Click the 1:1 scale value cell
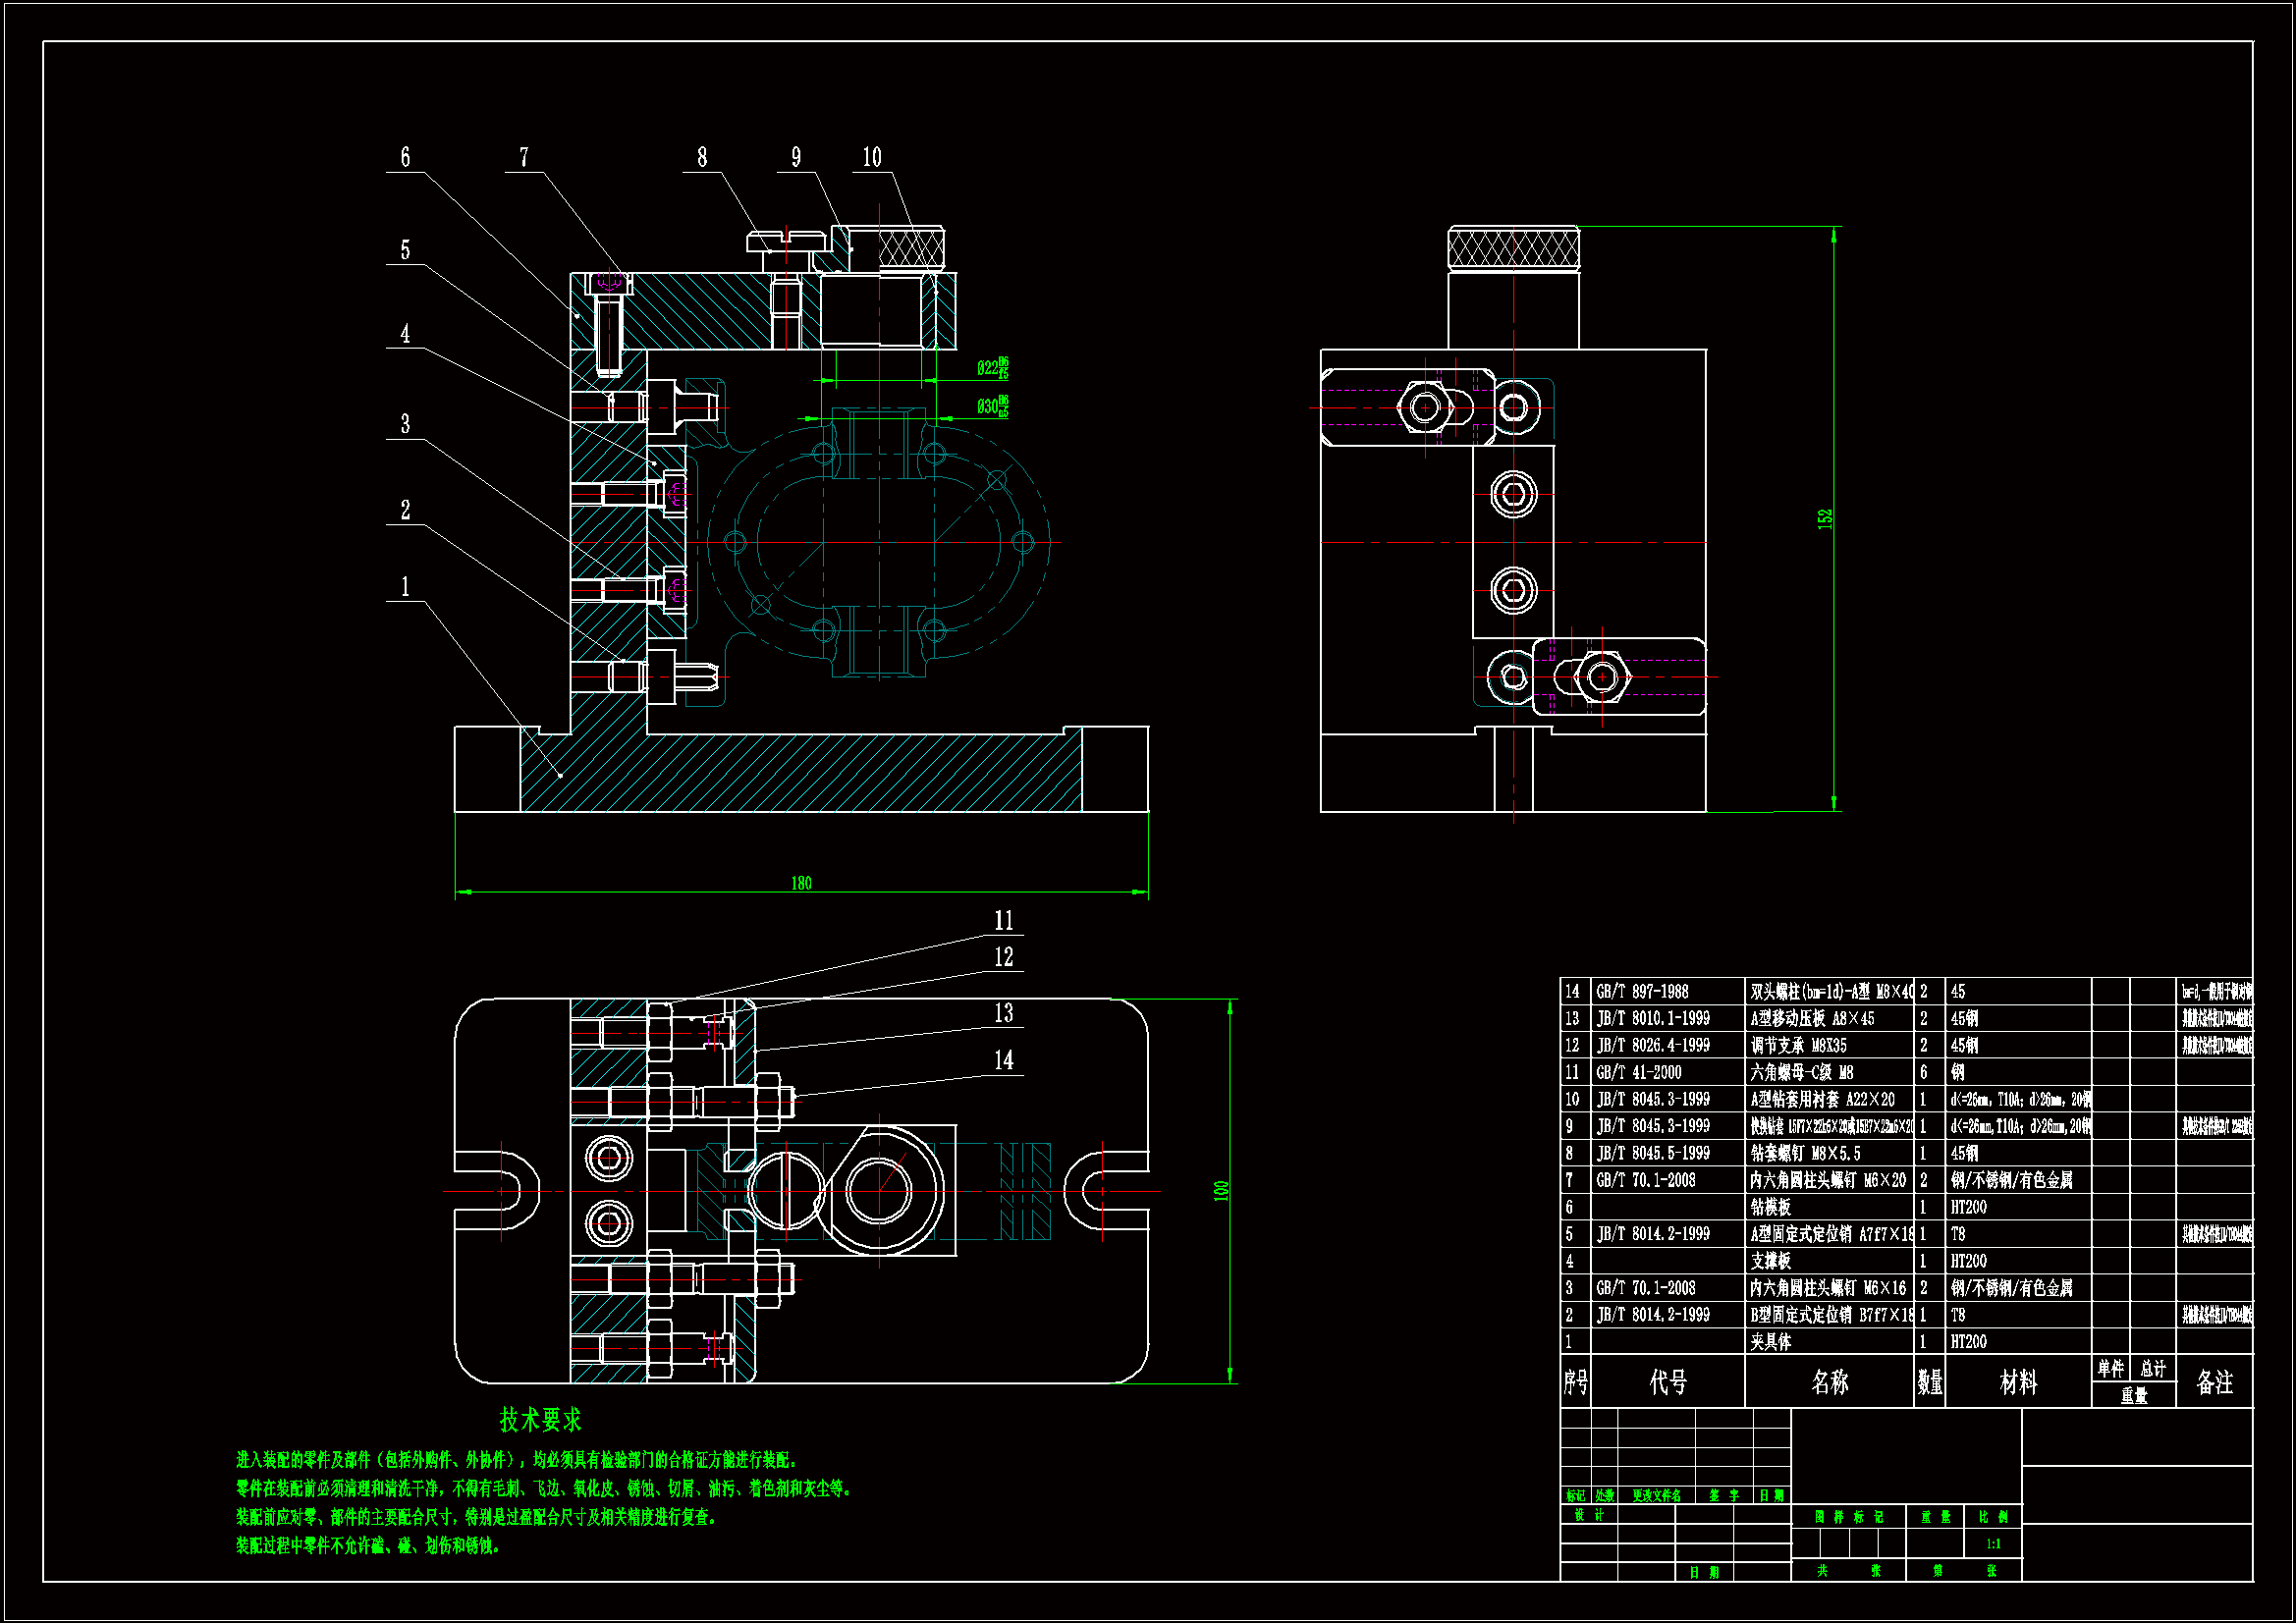Screen dimensions: 2296x1623 1993,1544
